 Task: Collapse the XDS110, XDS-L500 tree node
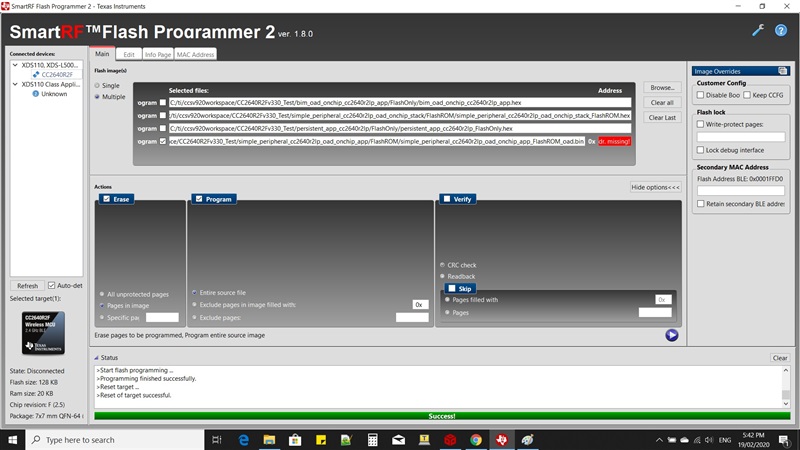pyautogui.click(x=15, y=65)
